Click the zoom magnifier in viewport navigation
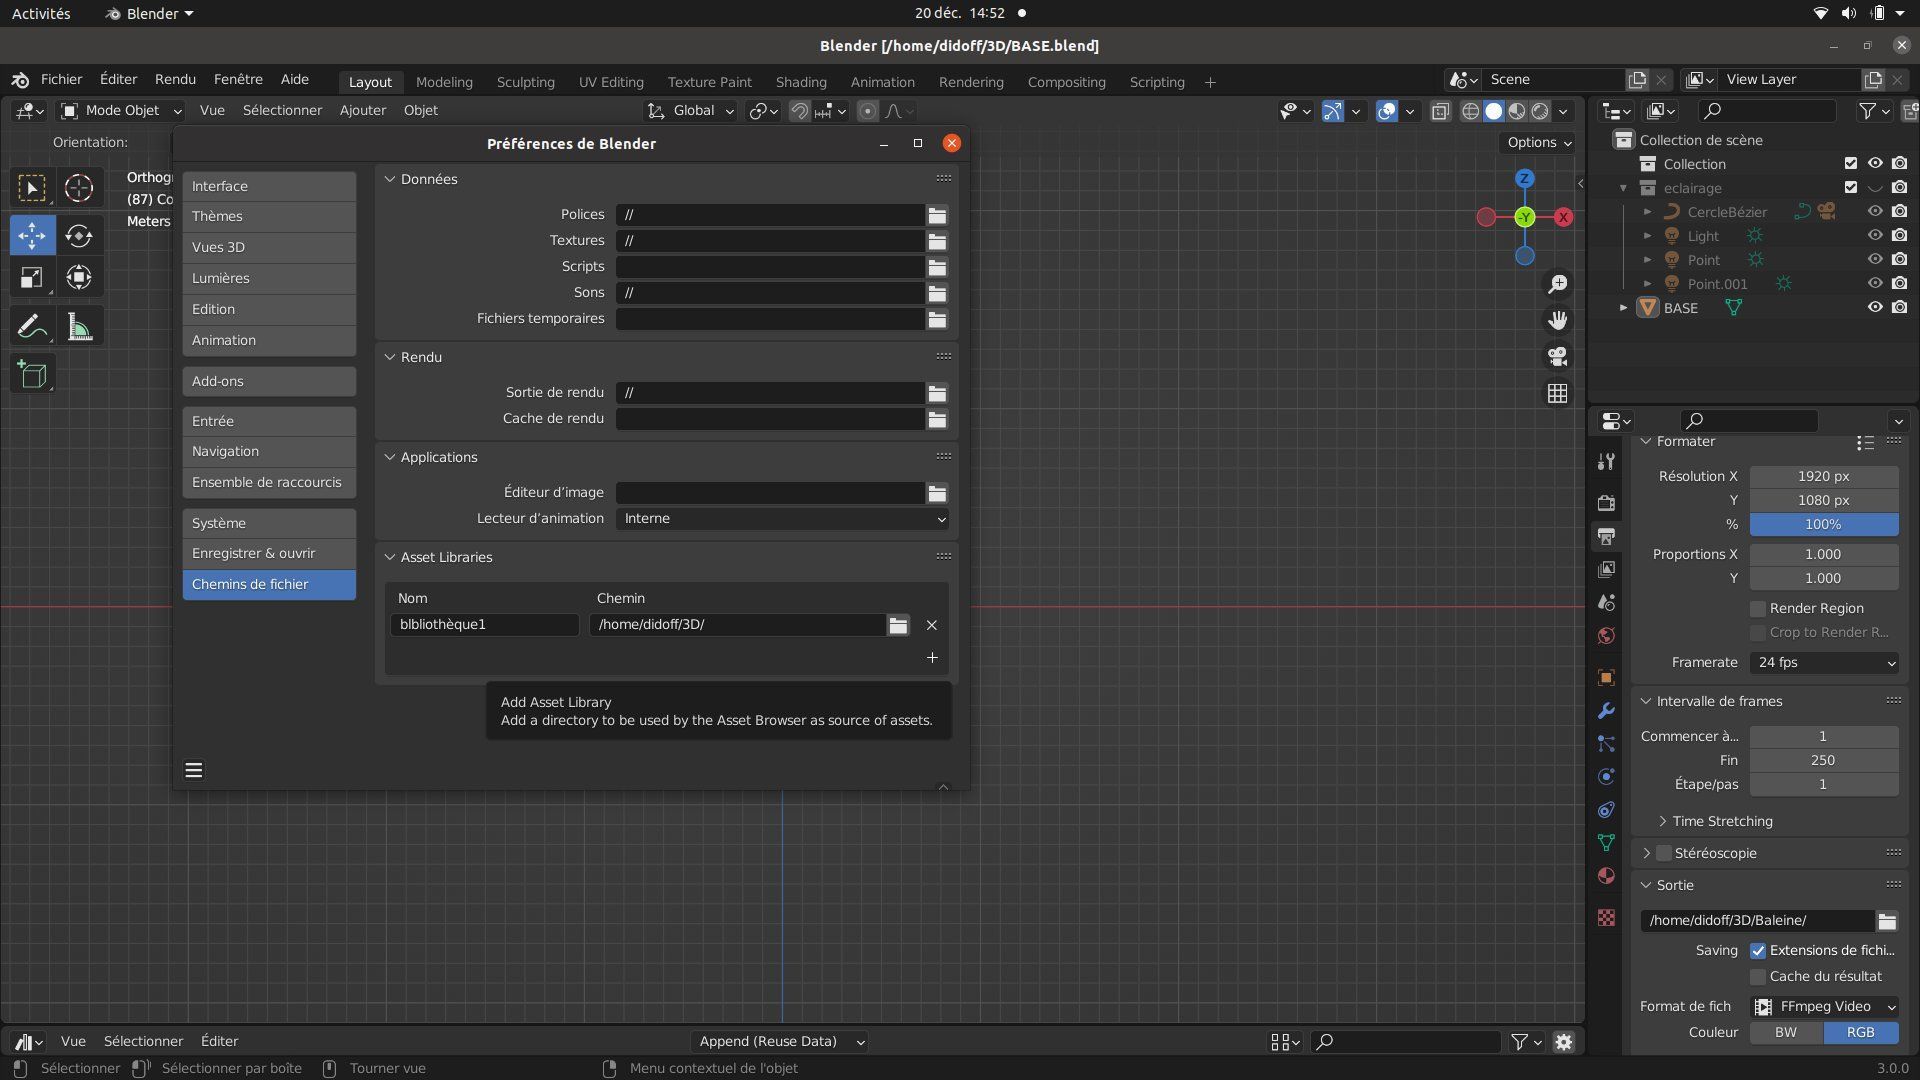This screenshot has width=1920, height=1080. point(1557,285)
